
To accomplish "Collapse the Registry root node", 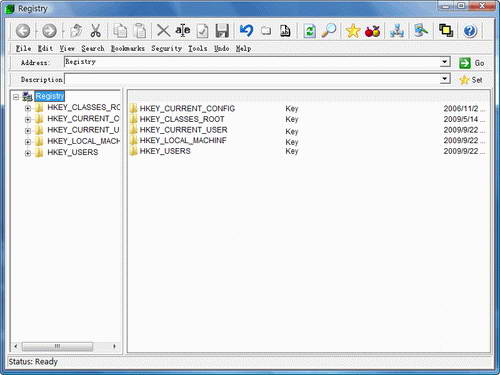I will [x=16, y=97].
